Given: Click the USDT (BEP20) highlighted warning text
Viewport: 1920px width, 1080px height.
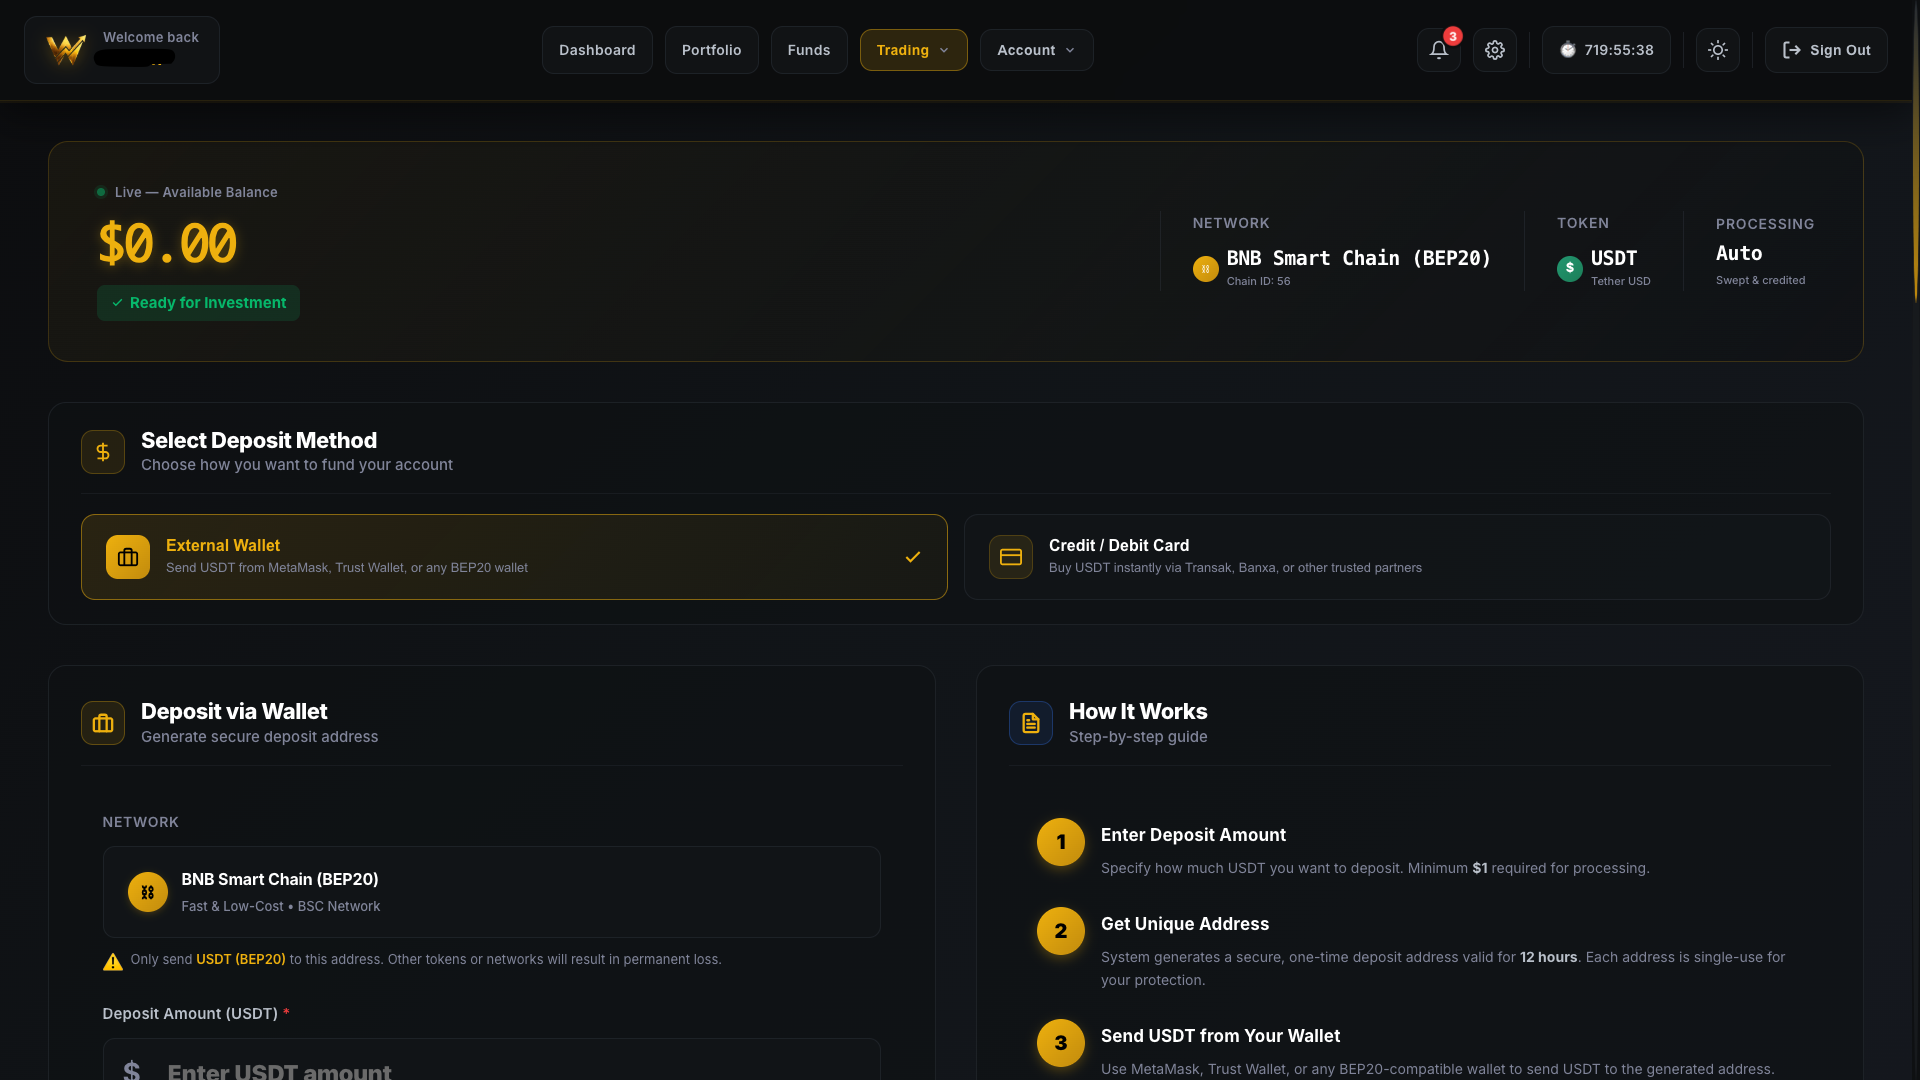Looking at the screenshot, I should pos(240,959).
